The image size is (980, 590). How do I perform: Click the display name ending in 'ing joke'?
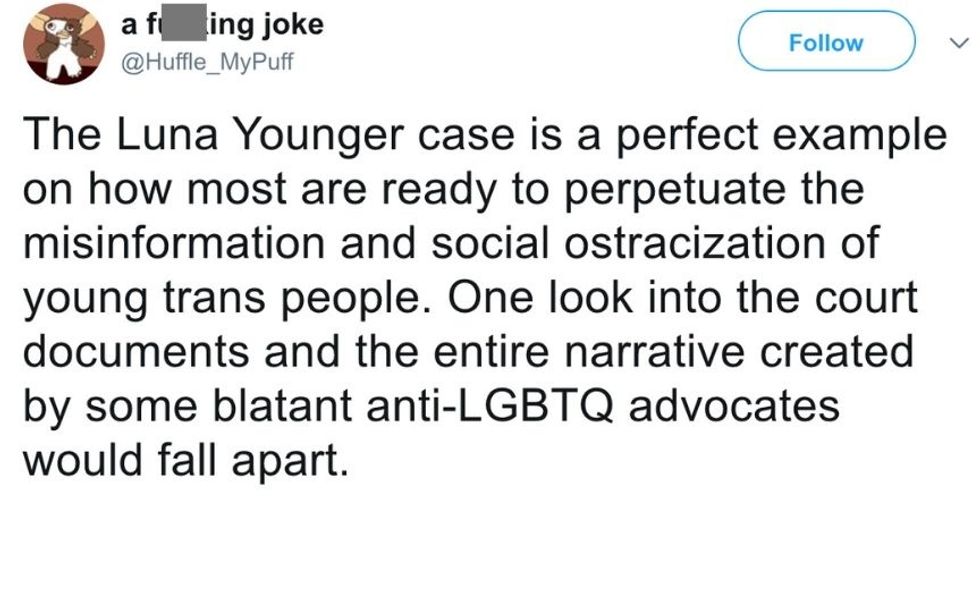[222, 25]
